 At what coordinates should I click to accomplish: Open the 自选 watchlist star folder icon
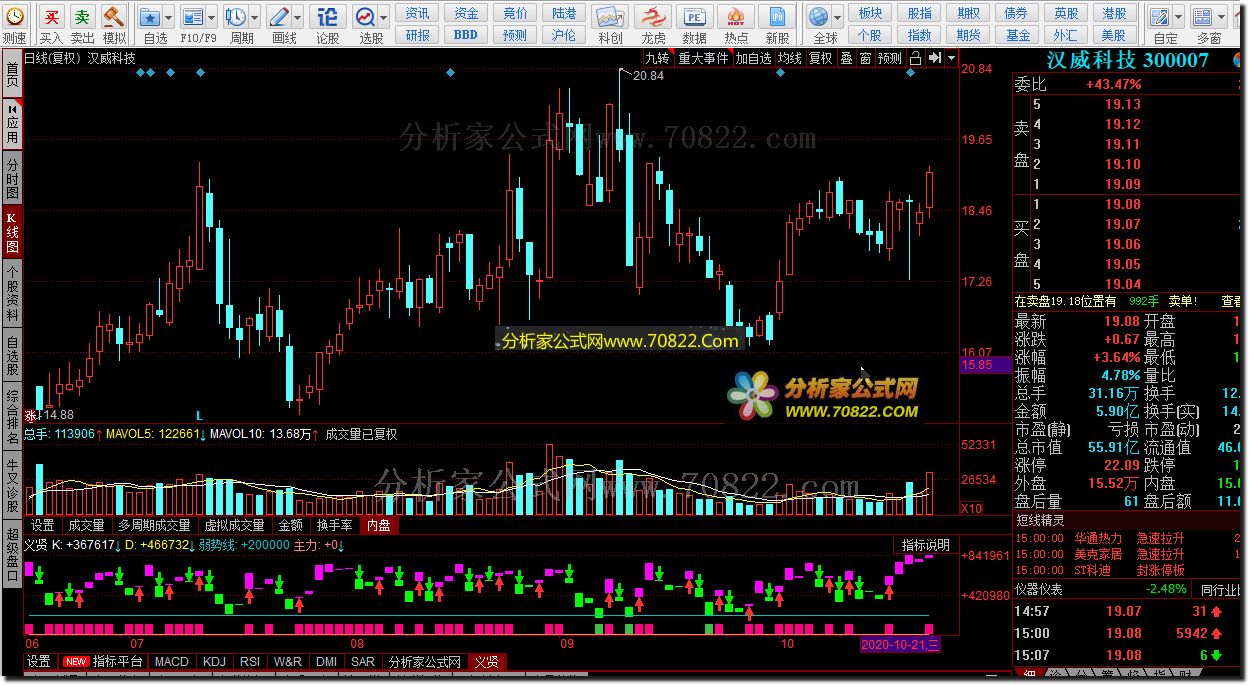tap(149, 17)
